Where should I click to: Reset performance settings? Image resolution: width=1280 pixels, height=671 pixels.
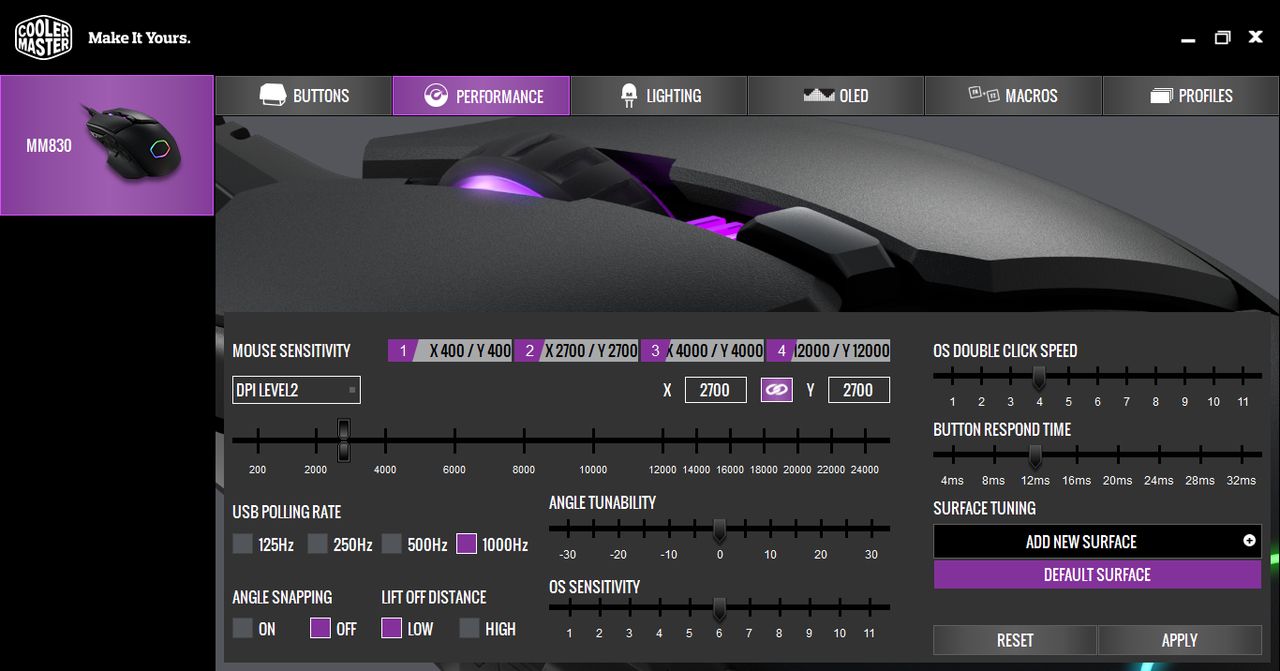click(x=1015, y=640)
